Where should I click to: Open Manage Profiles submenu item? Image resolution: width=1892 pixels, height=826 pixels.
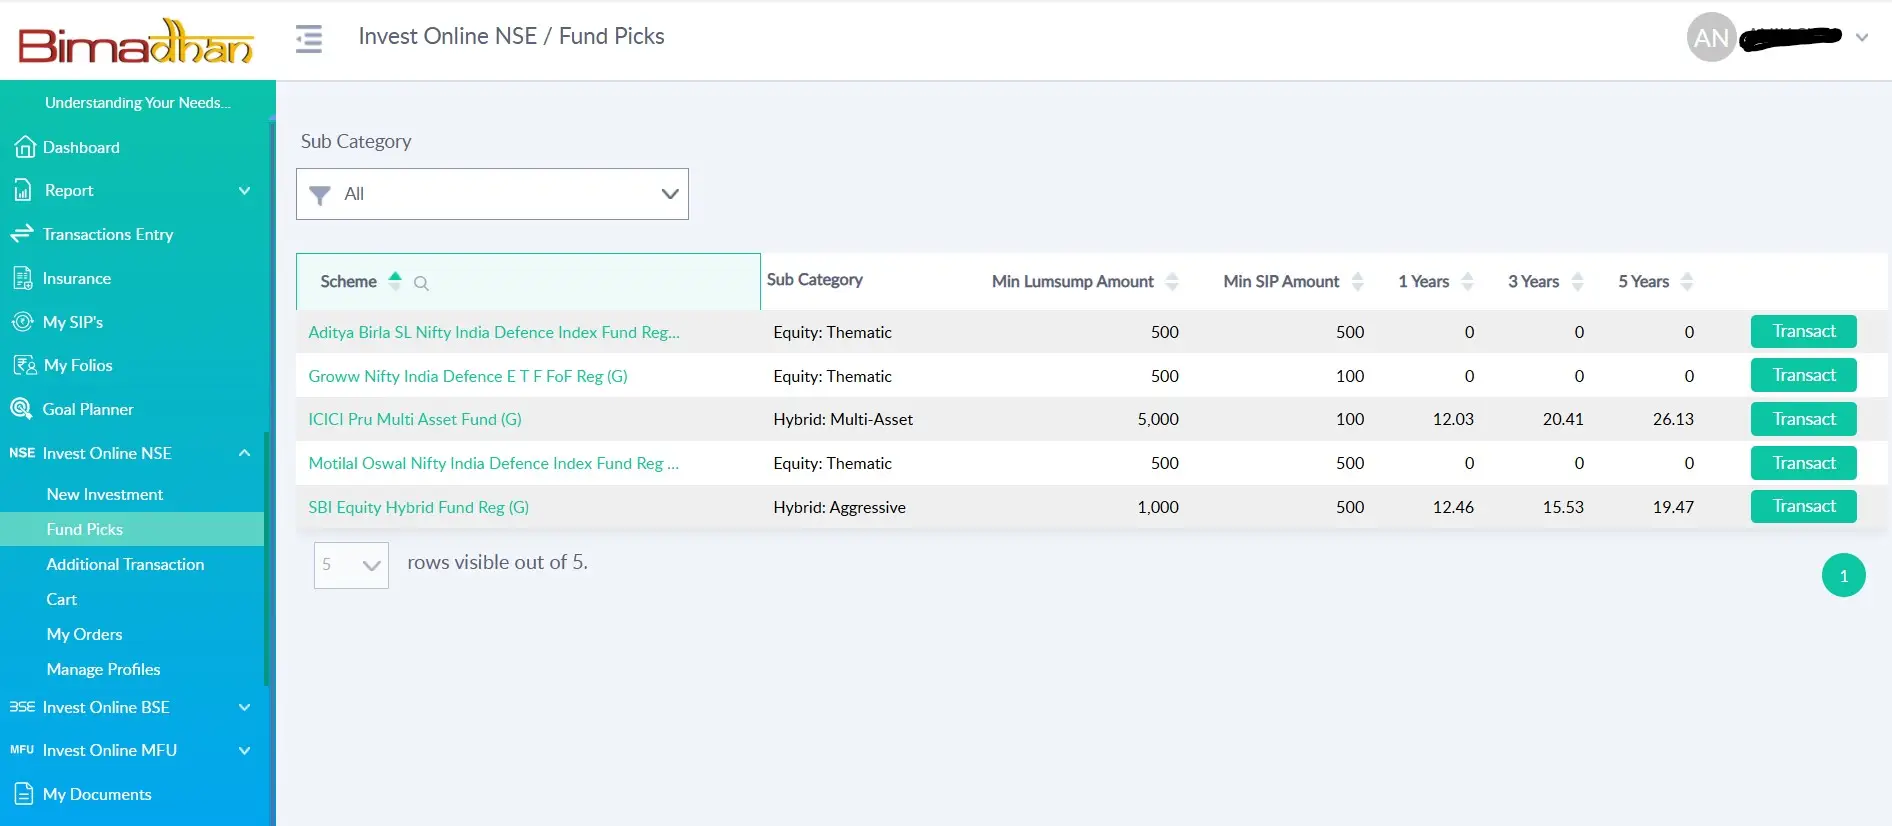pos(103,669)
